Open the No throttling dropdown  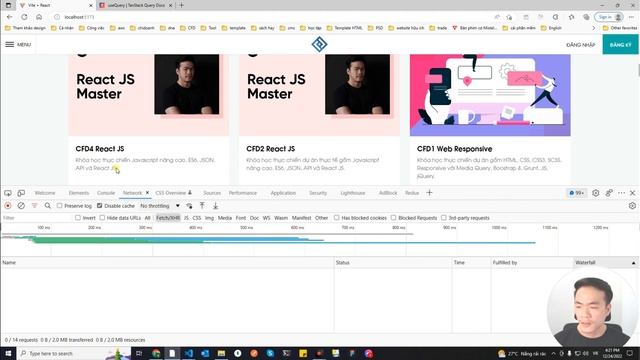coord(160,206)
